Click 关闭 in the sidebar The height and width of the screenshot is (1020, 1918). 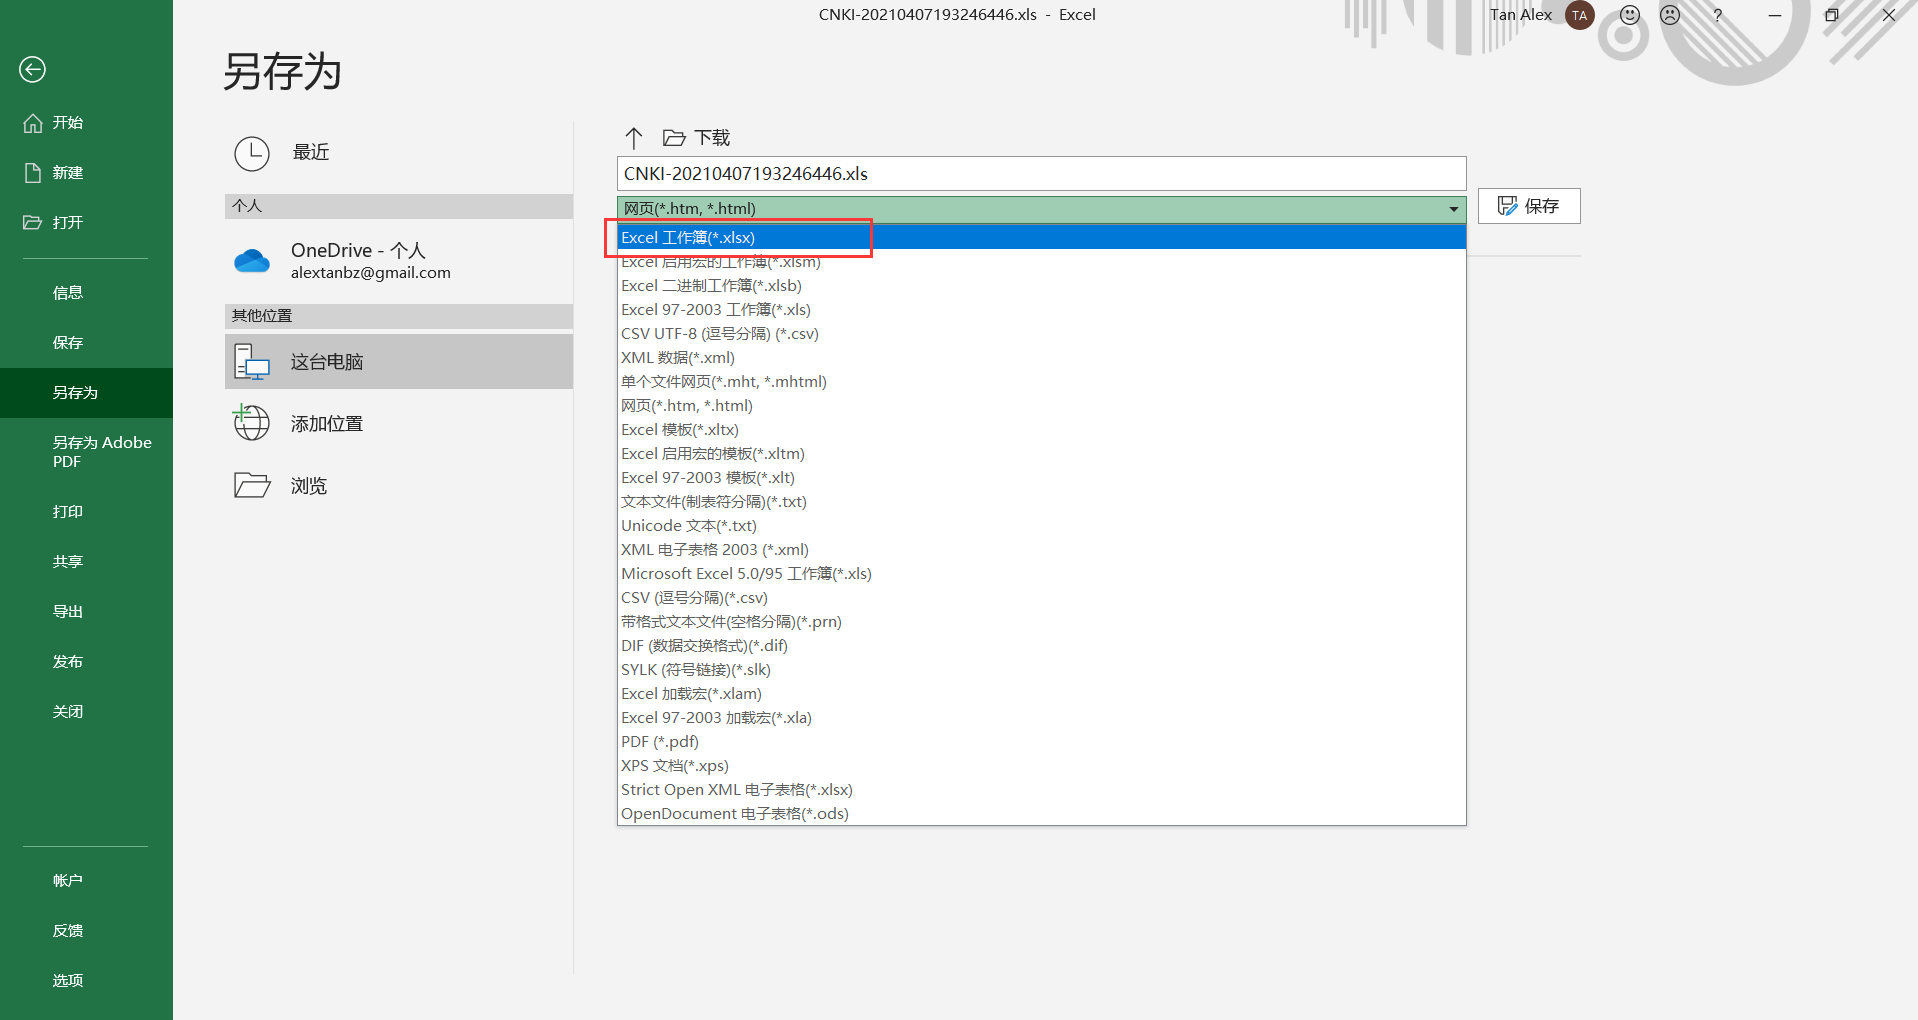click(86, 712)
